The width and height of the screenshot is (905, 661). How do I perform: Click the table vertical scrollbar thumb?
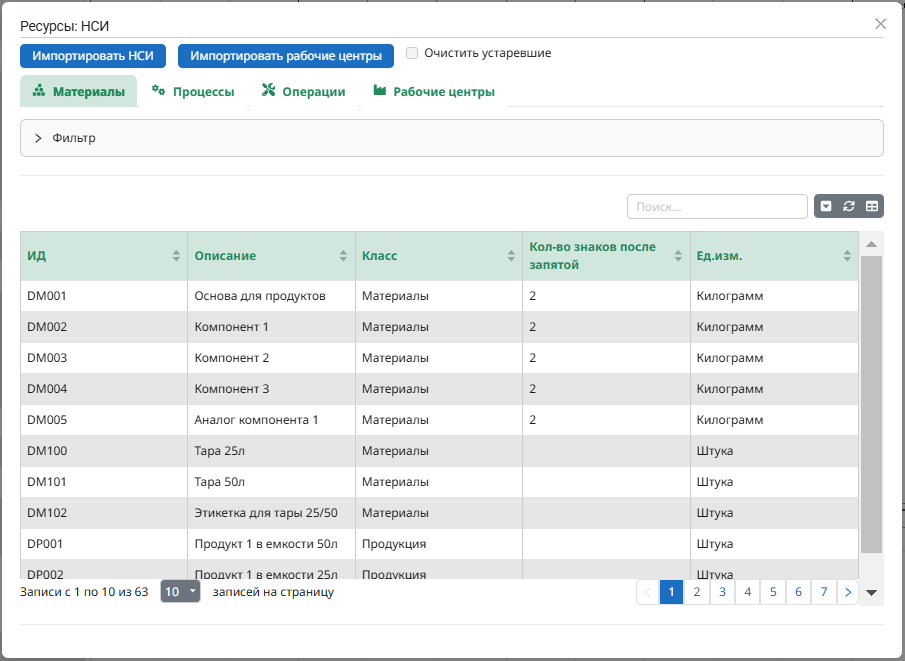[x=872, y=404]
